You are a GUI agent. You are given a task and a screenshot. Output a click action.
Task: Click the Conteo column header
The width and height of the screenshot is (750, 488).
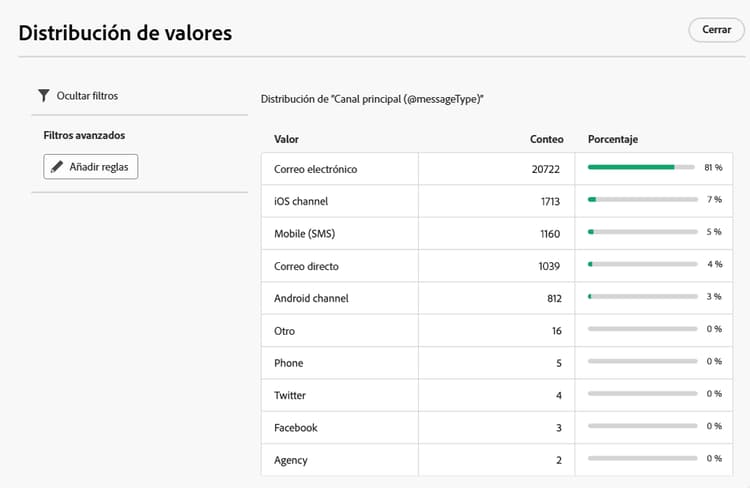pyautogui.click(x=546, y=139)
